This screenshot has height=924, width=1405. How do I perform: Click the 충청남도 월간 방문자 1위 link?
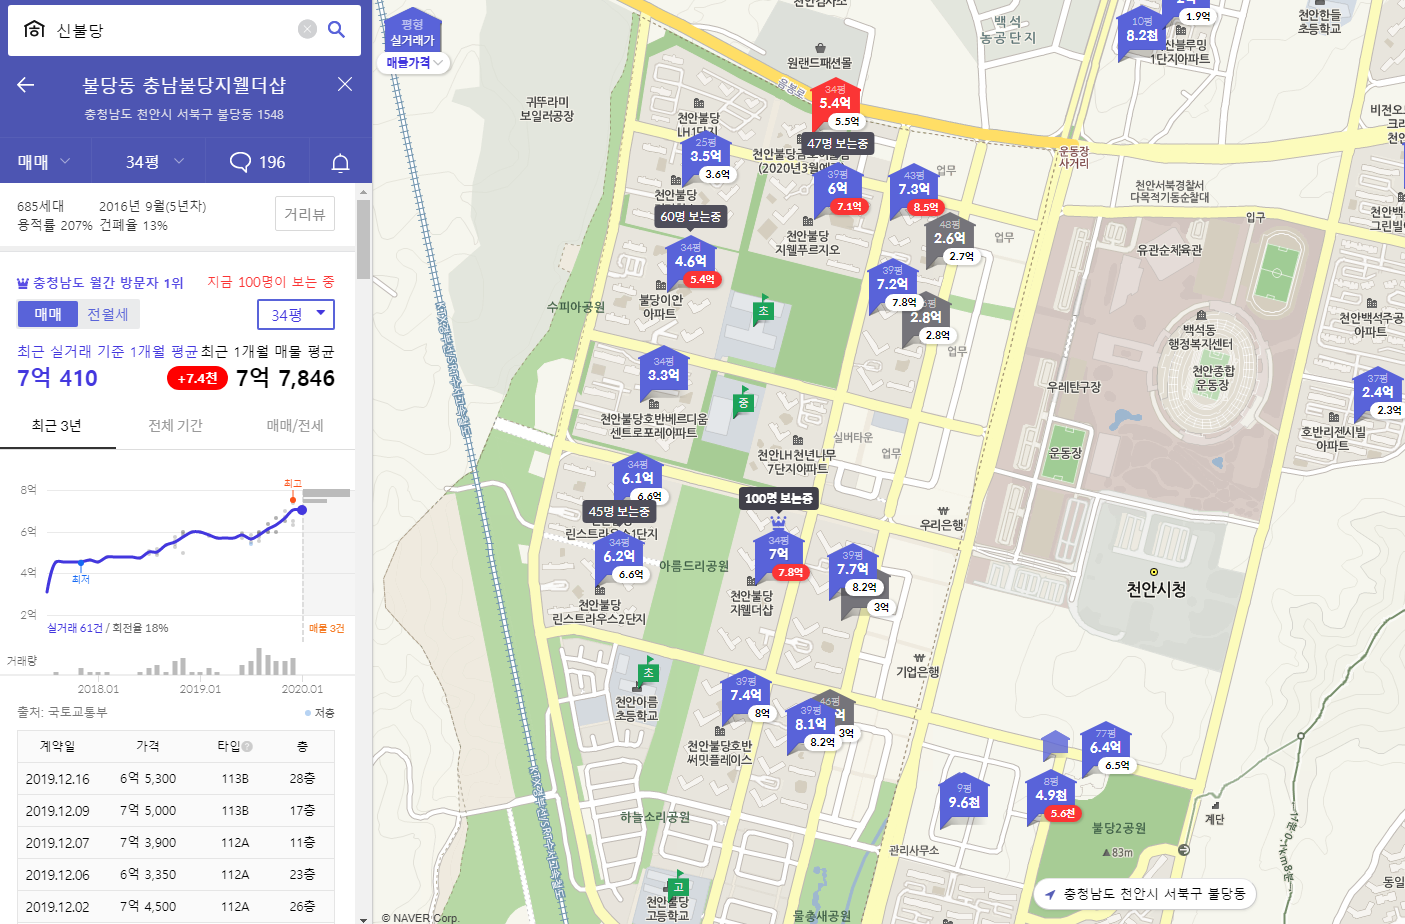pos(101,283)
